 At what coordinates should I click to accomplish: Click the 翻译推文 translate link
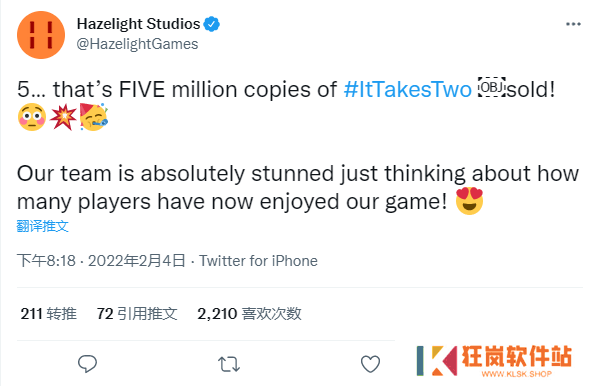pos(42,226)
